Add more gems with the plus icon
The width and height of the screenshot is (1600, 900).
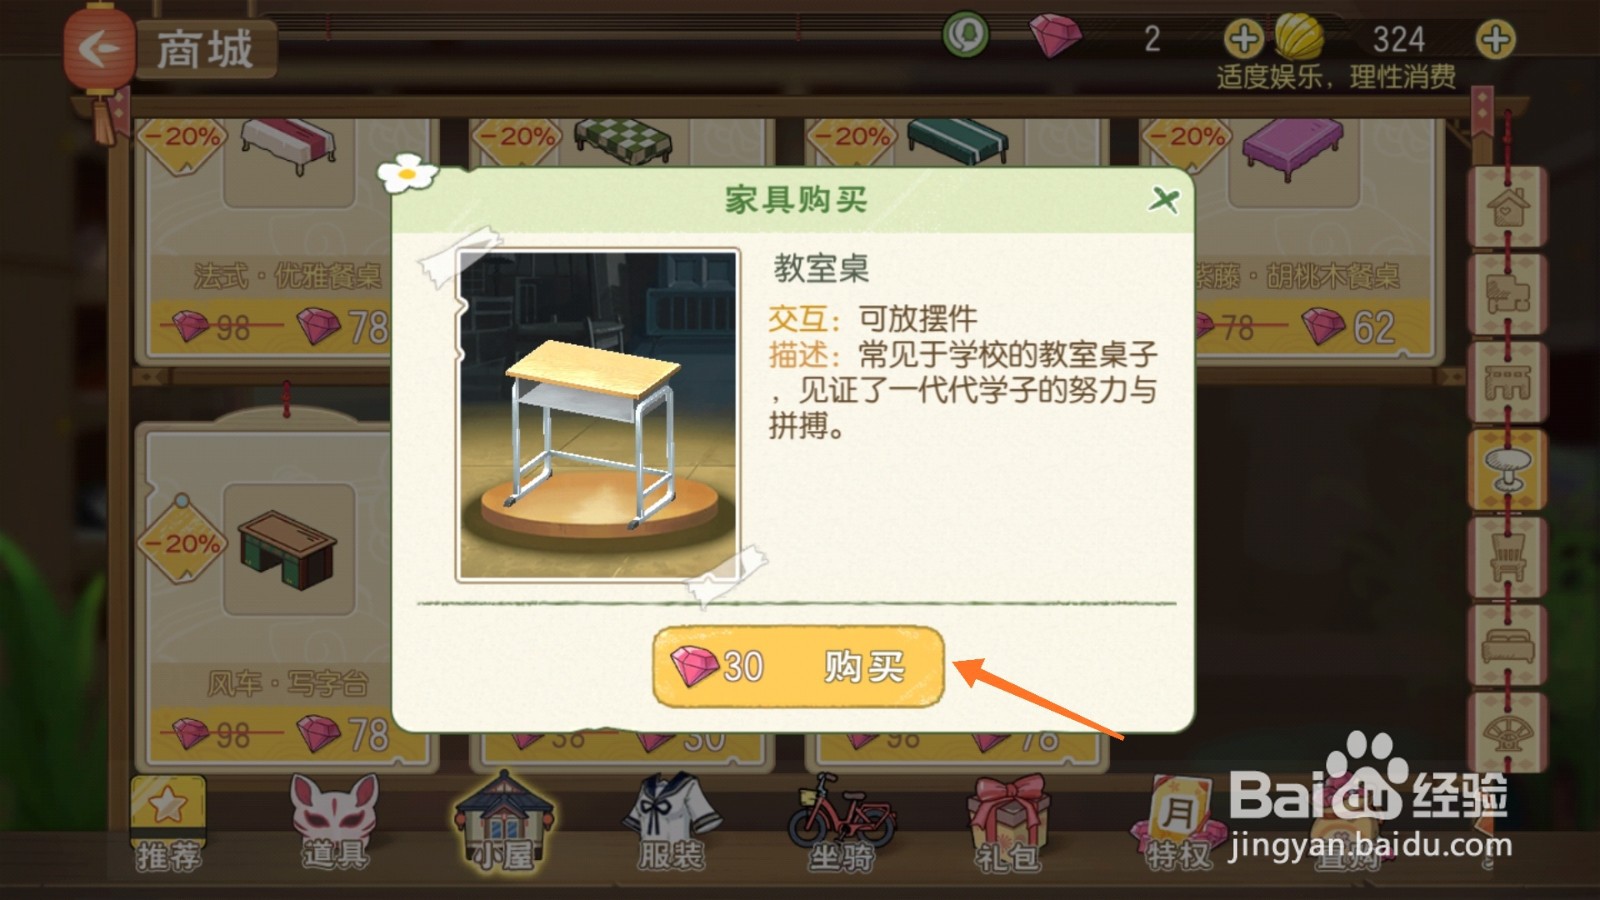point(1243,39)
